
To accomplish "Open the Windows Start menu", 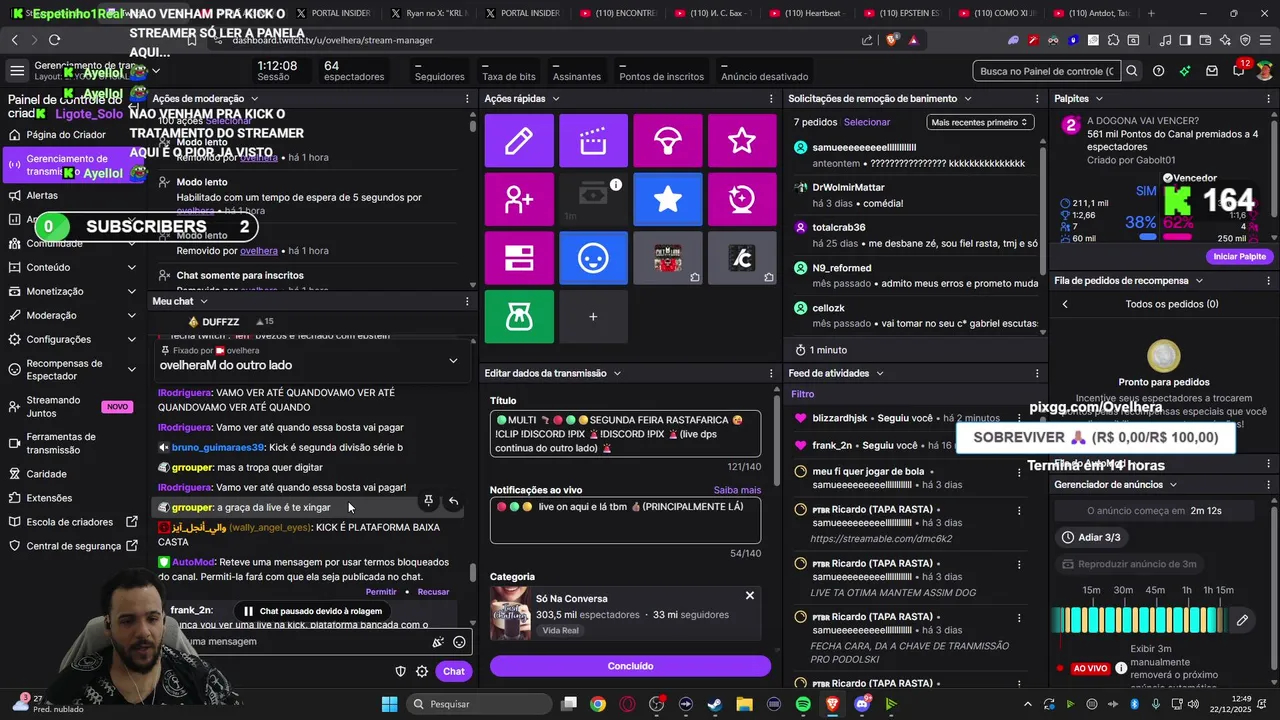I will point(389,704).
